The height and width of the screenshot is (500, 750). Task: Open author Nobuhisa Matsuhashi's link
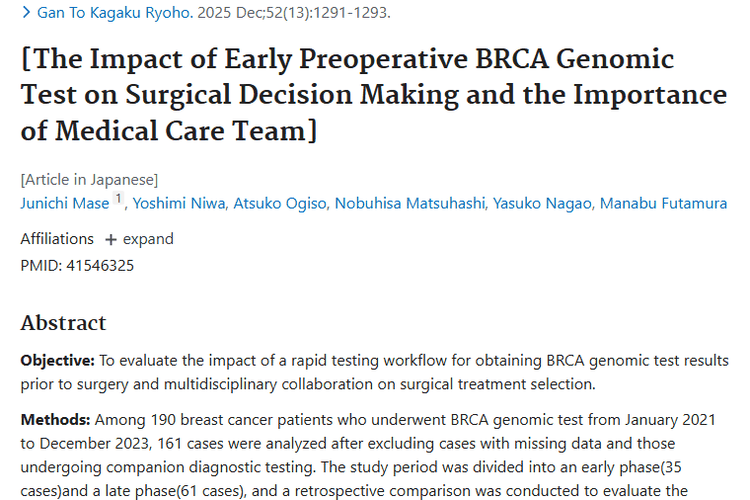click(x=410, y=204)
